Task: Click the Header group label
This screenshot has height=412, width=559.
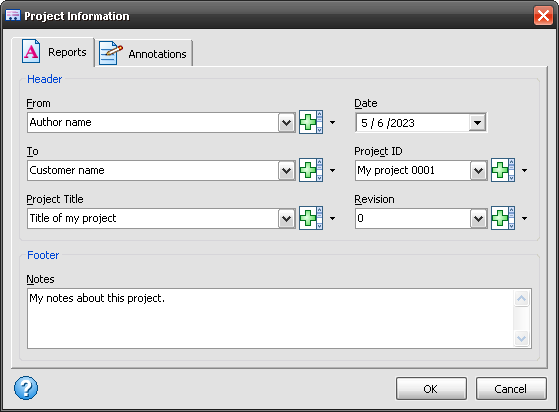Action: (45, 79)
